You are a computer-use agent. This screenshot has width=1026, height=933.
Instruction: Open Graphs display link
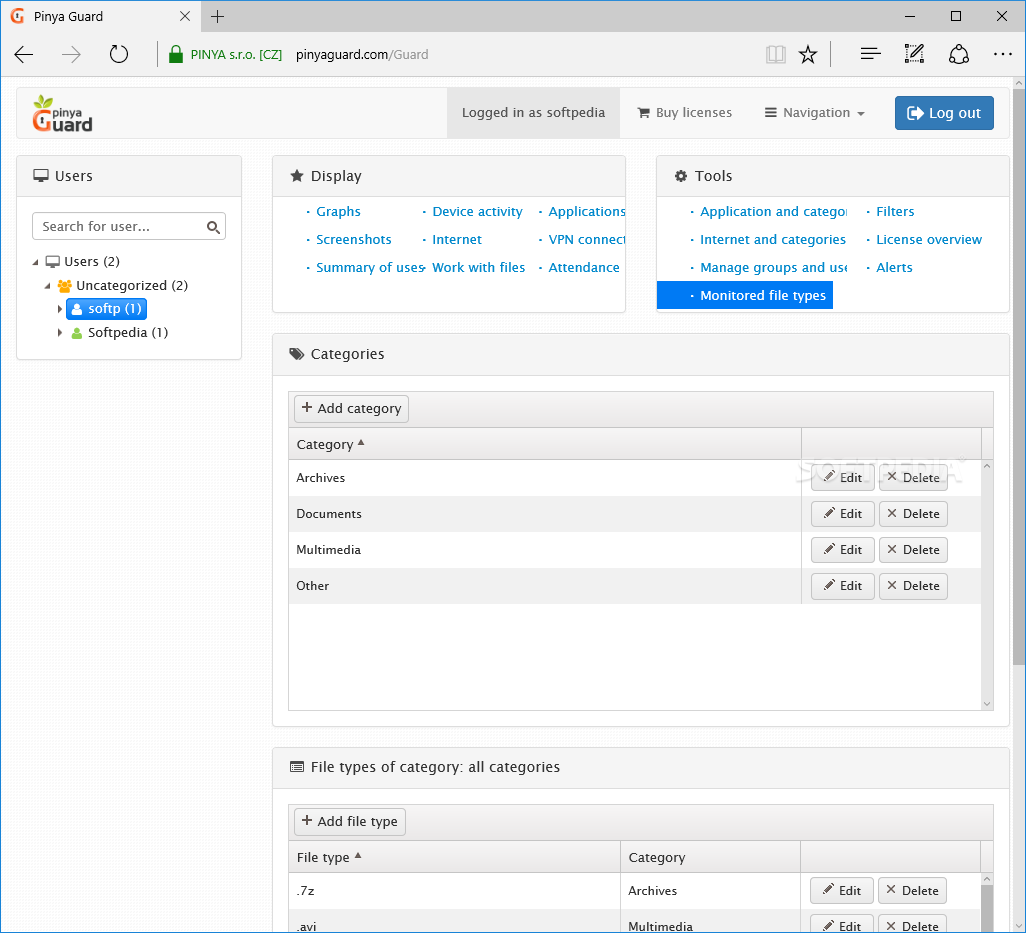[x=338, y=211]
